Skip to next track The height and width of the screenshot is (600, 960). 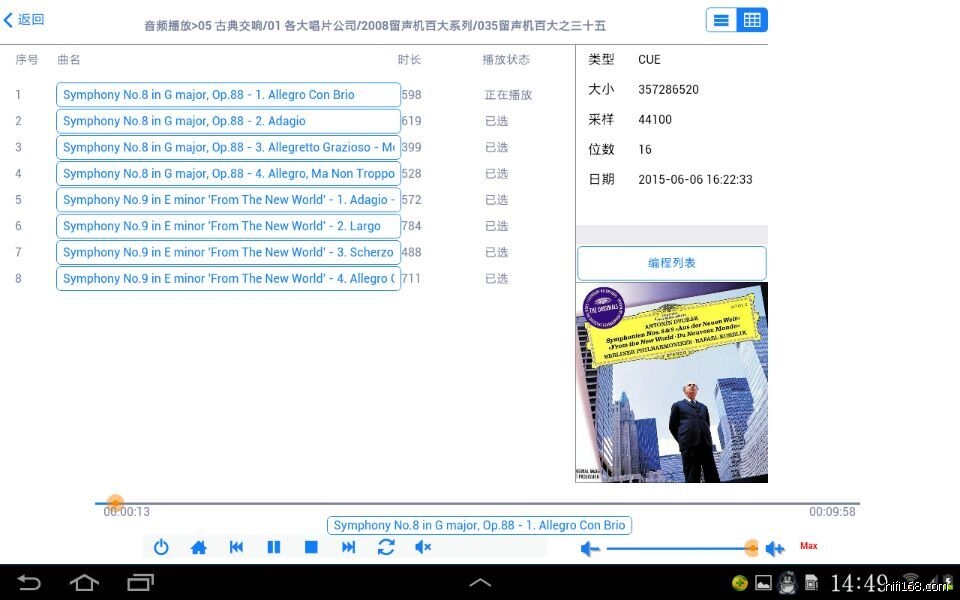[x=348, y=547]
